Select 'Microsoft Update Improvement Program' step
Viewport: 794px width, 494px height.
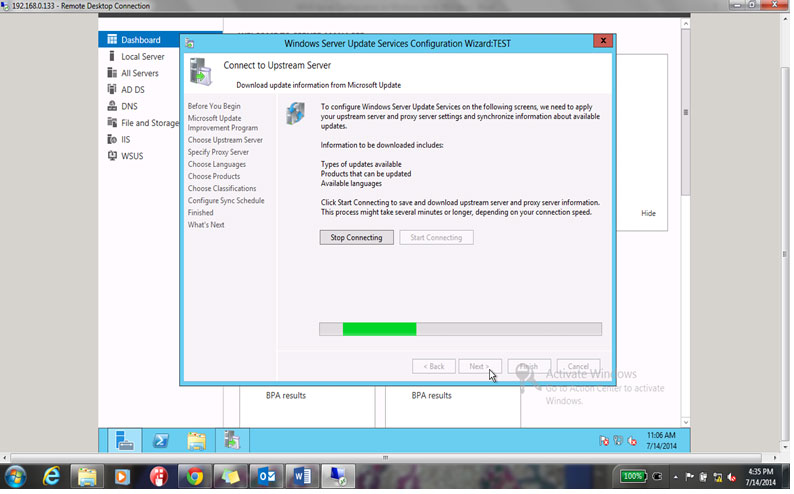[223, 123]
